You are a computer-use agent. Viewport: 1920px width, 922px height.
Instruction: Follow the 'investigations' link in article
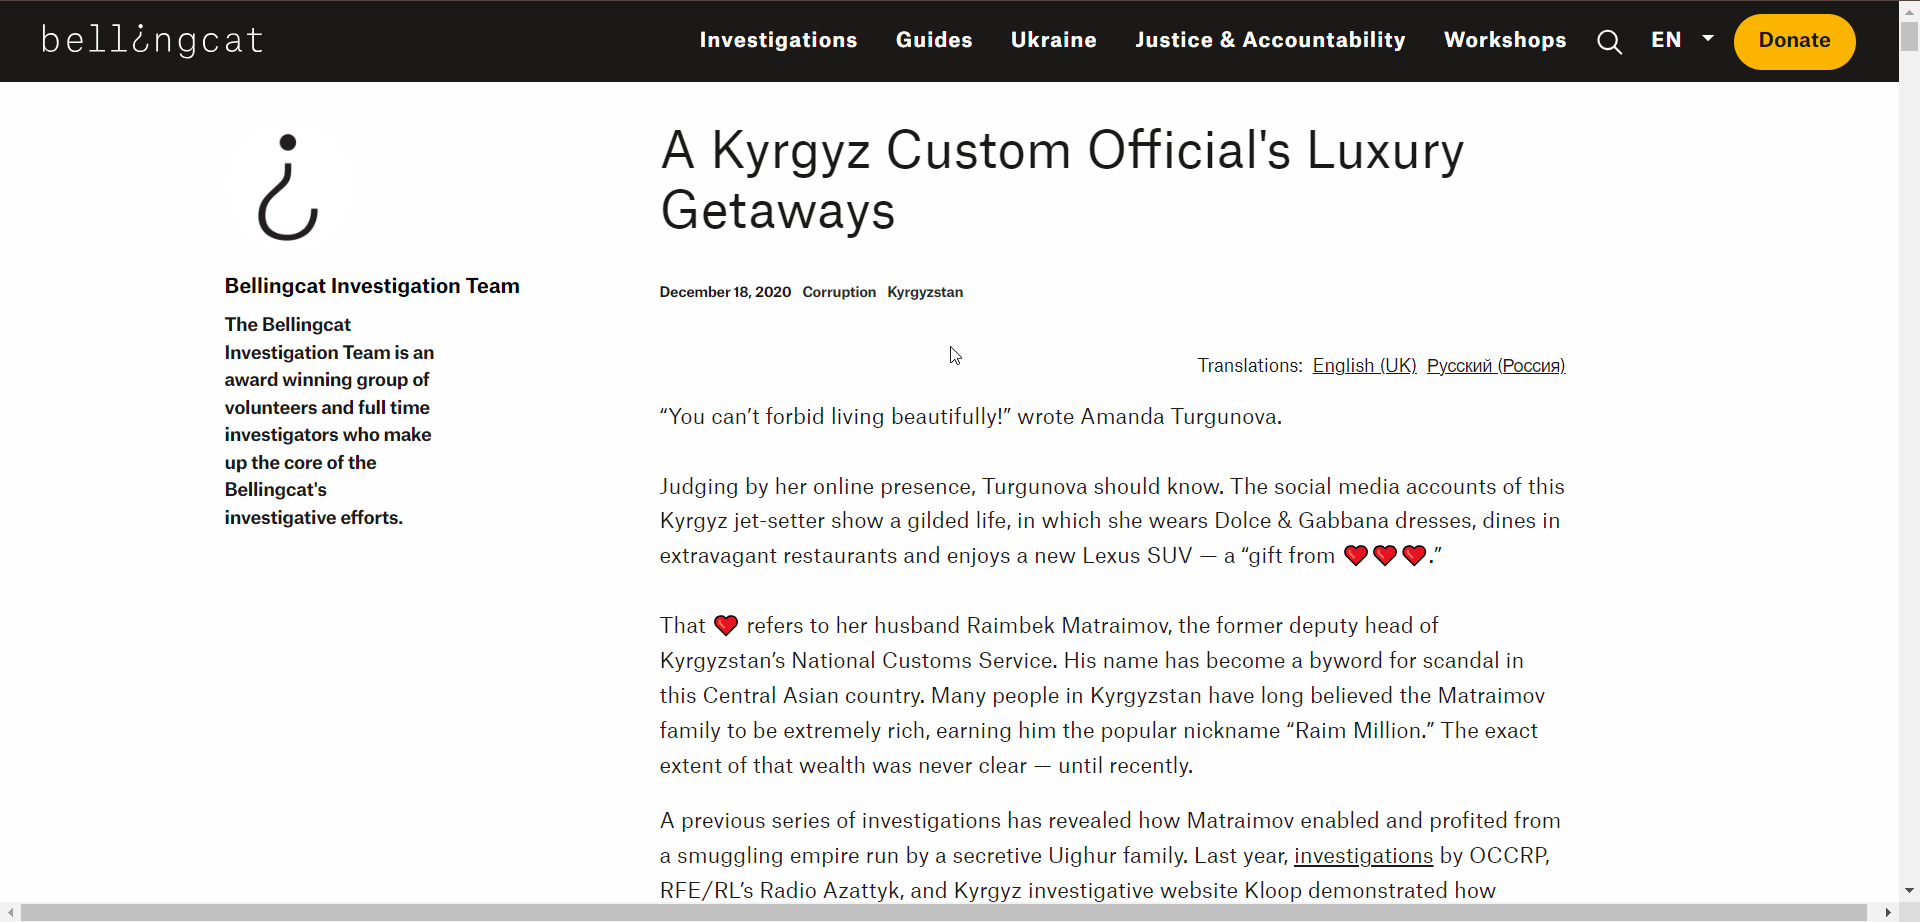(1363, 856)
